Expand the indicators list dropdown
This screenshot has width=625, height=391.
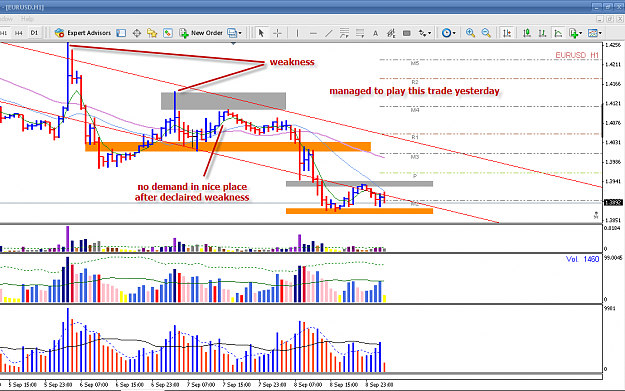[x=580, y=33]
